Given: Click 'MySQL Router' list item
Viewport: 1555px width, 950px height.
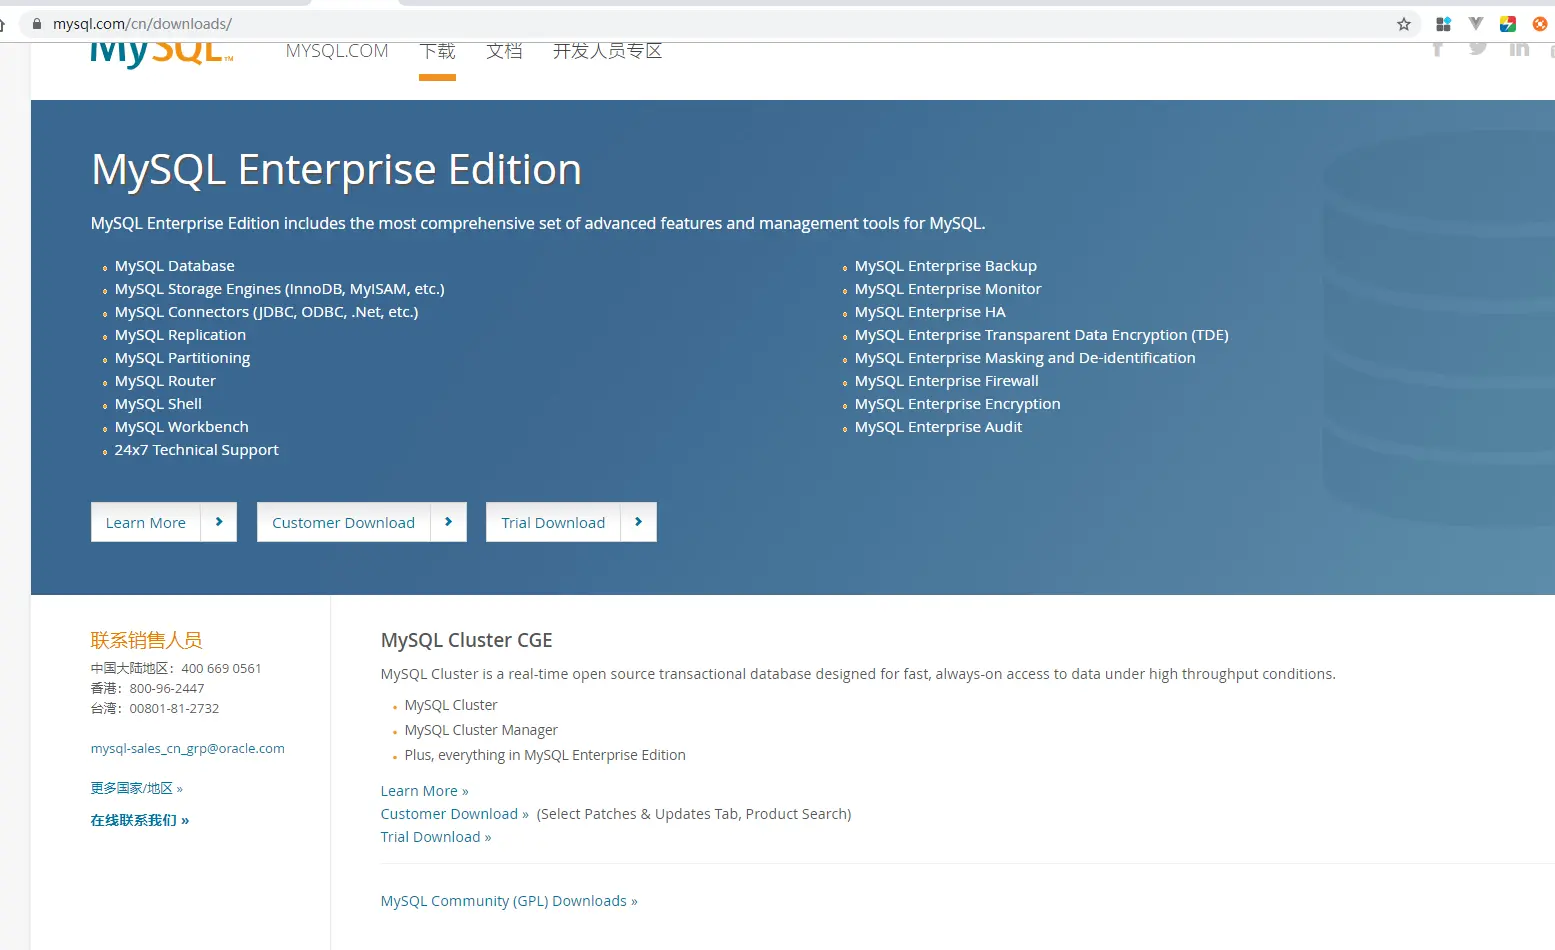Looking at the screenshot, I should 165,381.
